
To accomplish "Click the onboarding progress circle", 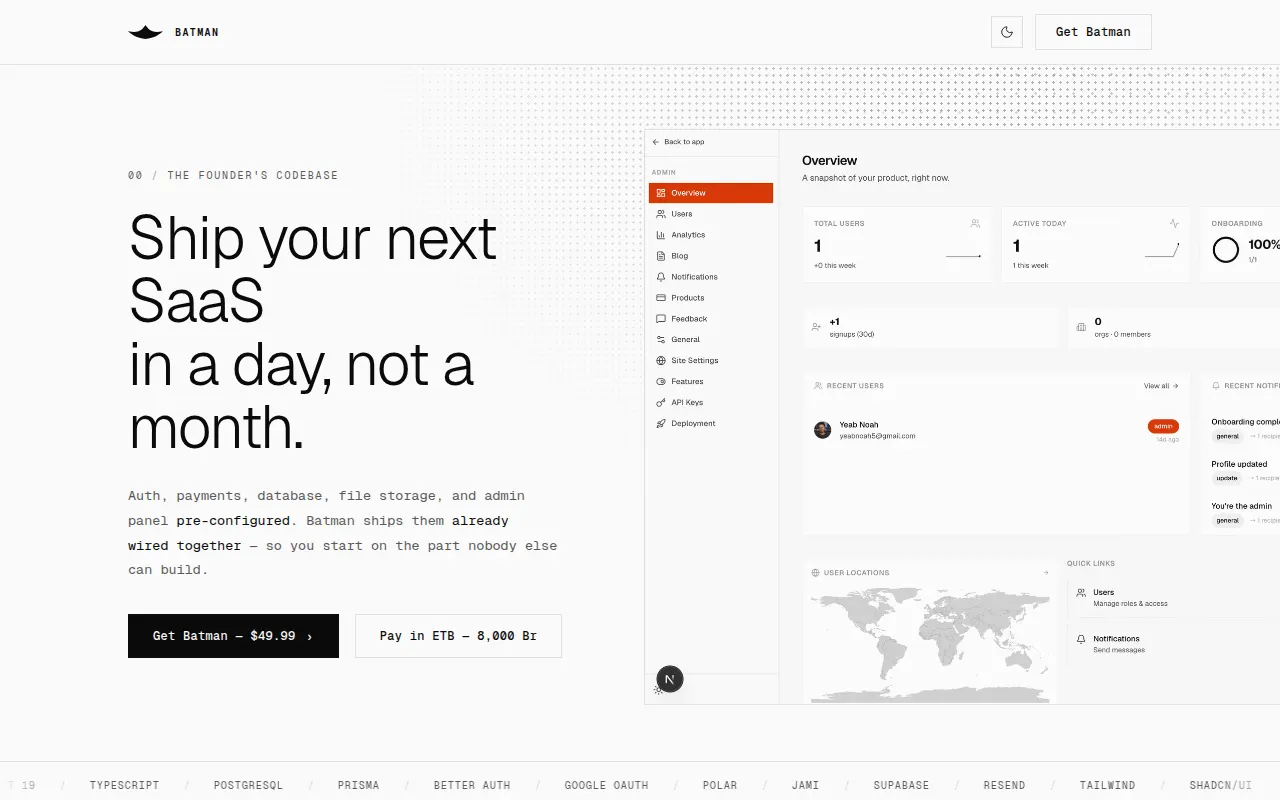I will point(1226,250).
